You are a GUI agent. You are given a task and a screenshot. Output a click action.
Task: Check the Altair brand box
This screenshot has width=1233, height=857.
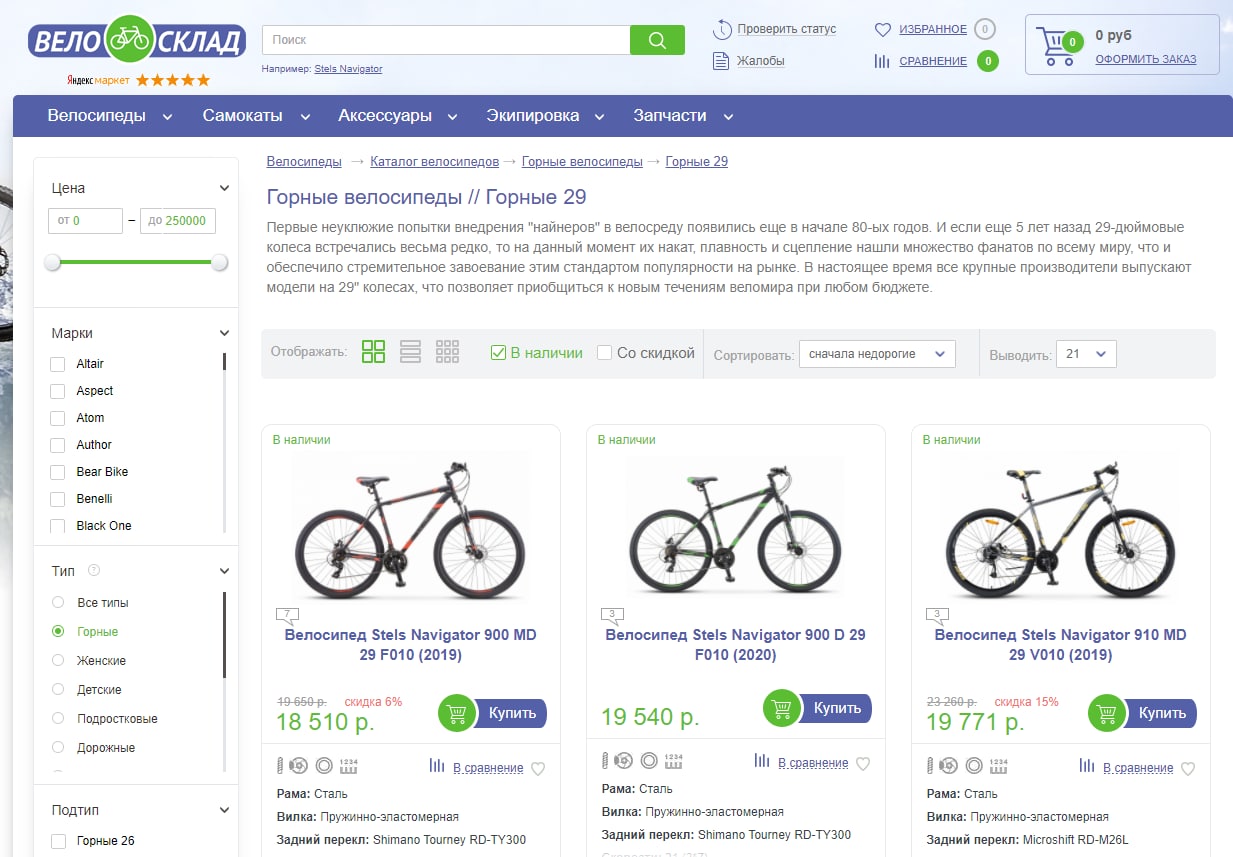click(x=58, y=364)
